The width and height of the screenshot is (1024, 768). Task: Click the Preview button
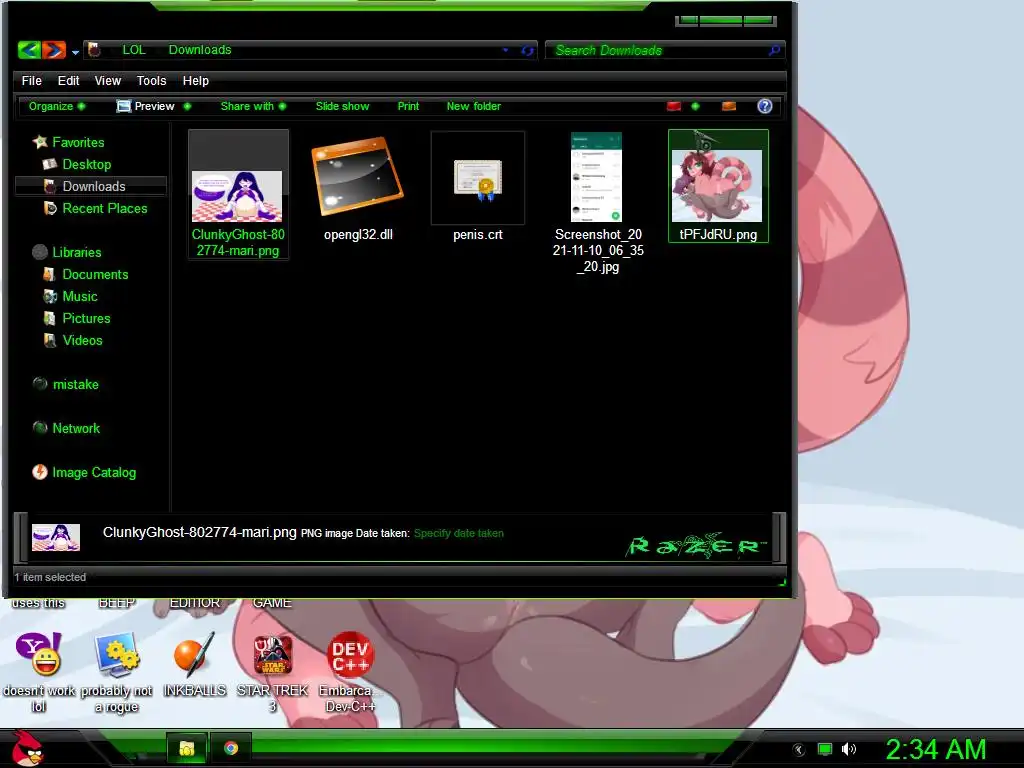[x=146, y=106]
